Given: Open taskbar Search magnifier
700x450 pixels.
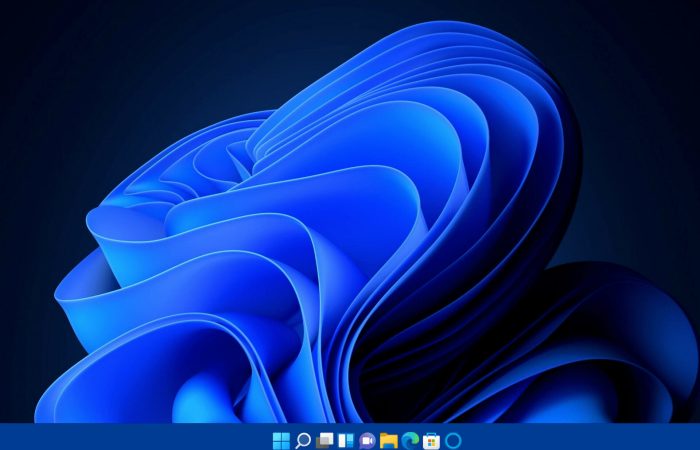Looking at the screenshot, I should pos(303,441).
